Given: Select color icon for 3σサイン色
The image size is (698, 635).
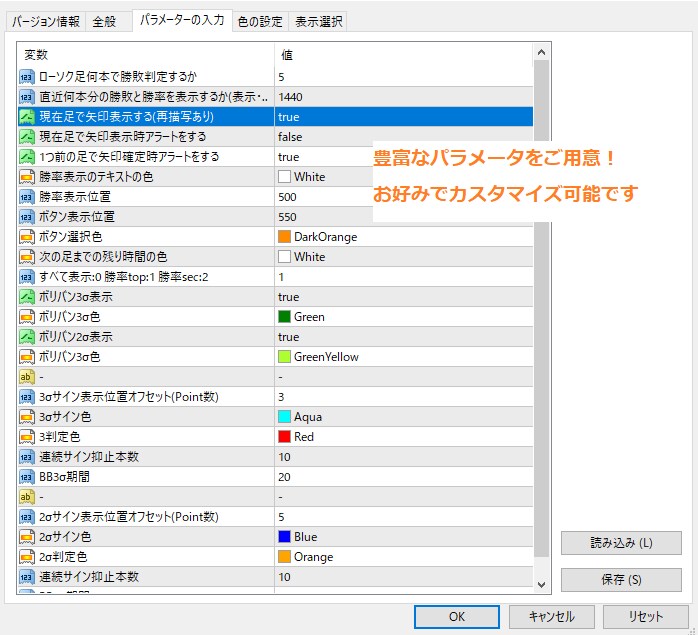Looking at the screenshot, I should (x=27, y=417).
